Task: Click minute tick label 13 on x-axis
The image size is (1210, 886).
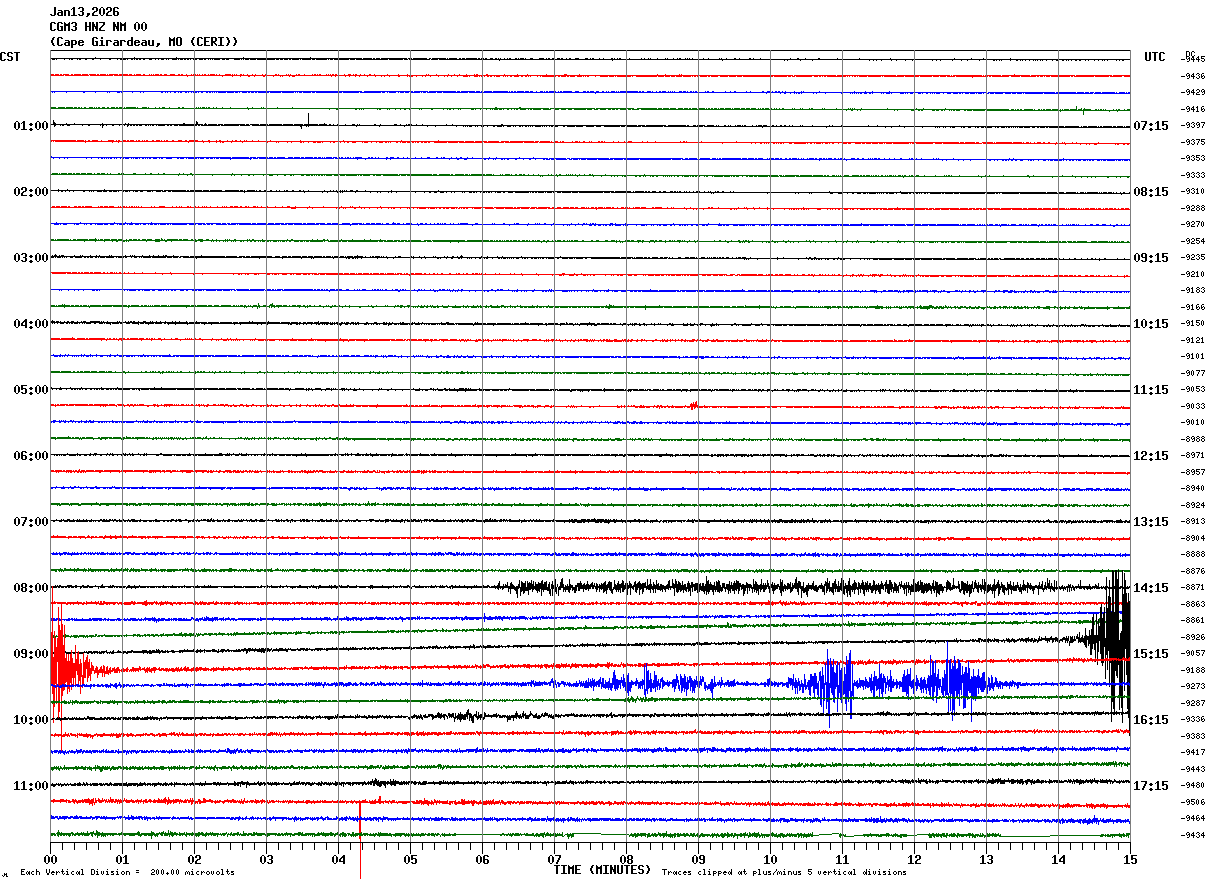Action: pyautogui.click(x=986, y=859)
